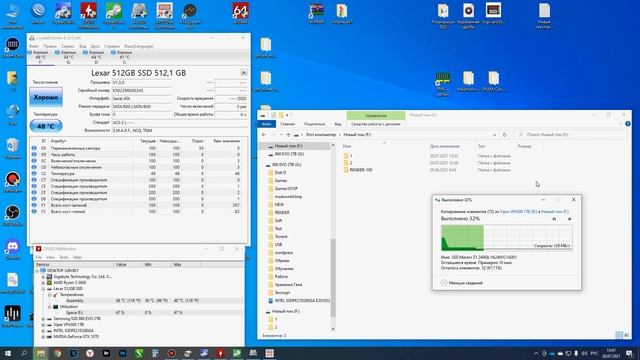Click the 48 °C temperature button
The image size is (640, 360).
click(x=46, y=126)
